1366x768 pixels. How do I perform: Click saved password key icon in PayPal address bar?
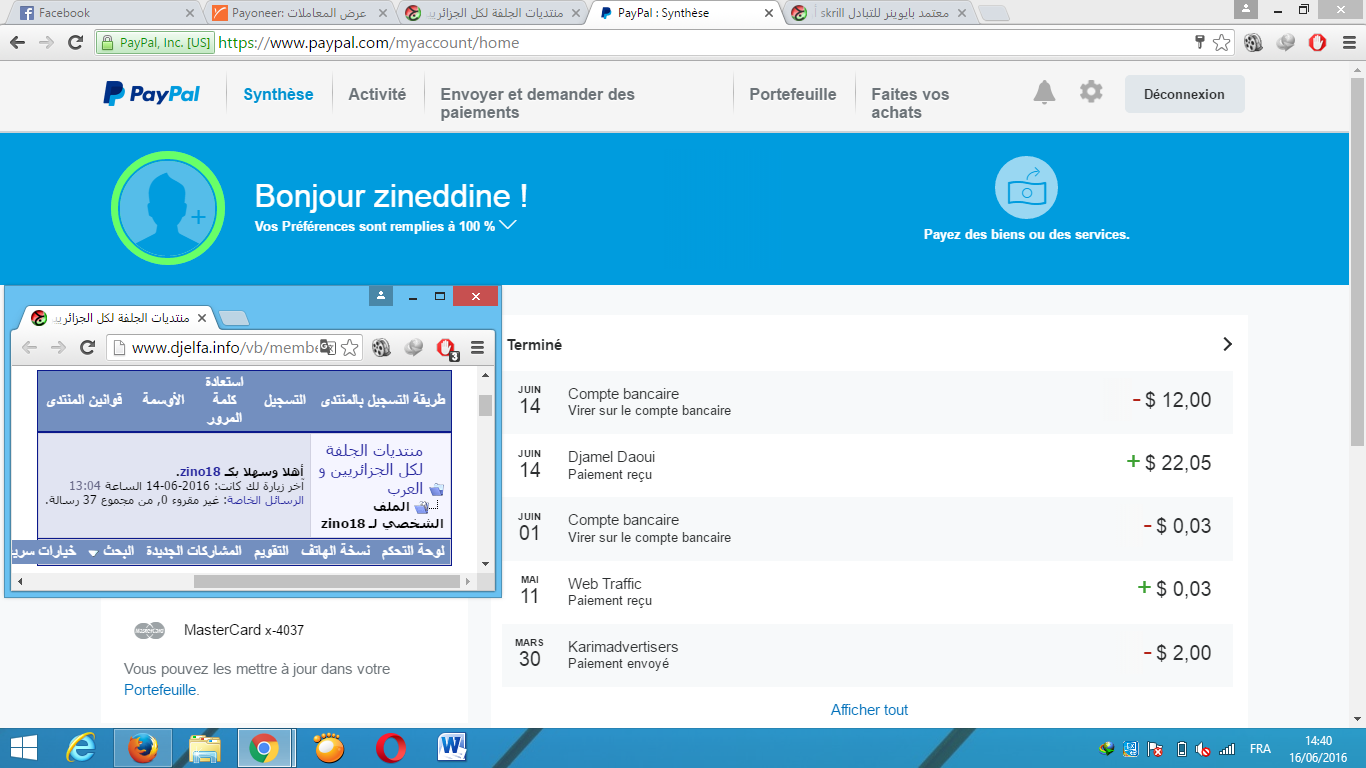[x=1200, y=43]
